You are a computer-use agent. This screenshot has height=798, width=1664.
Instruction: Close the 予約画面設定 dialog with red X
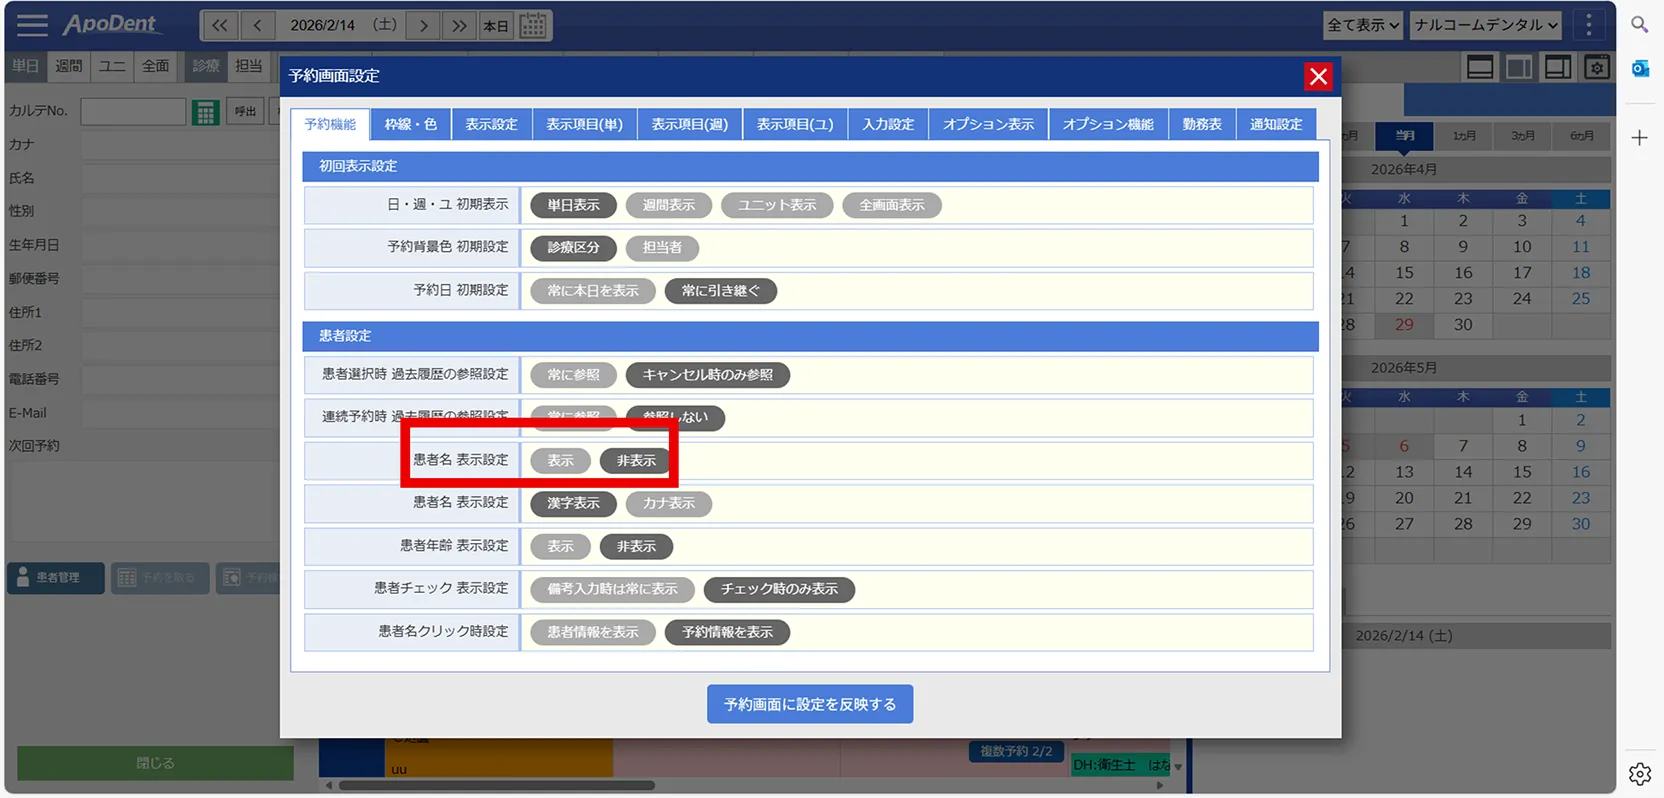[x=1318, y=76]
